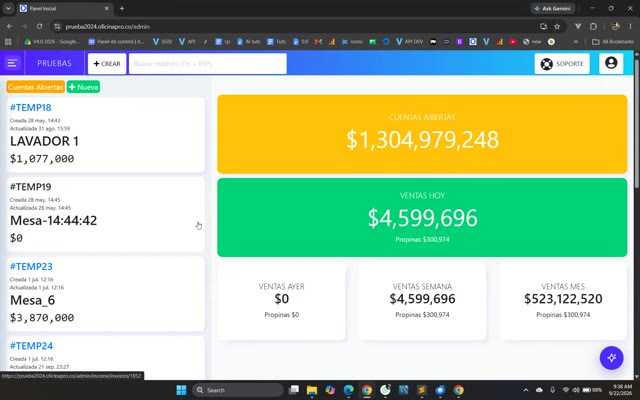Viewport: 640px width, 400px height.
Task: Click the VENTAS AYER card
Action: 282,301
